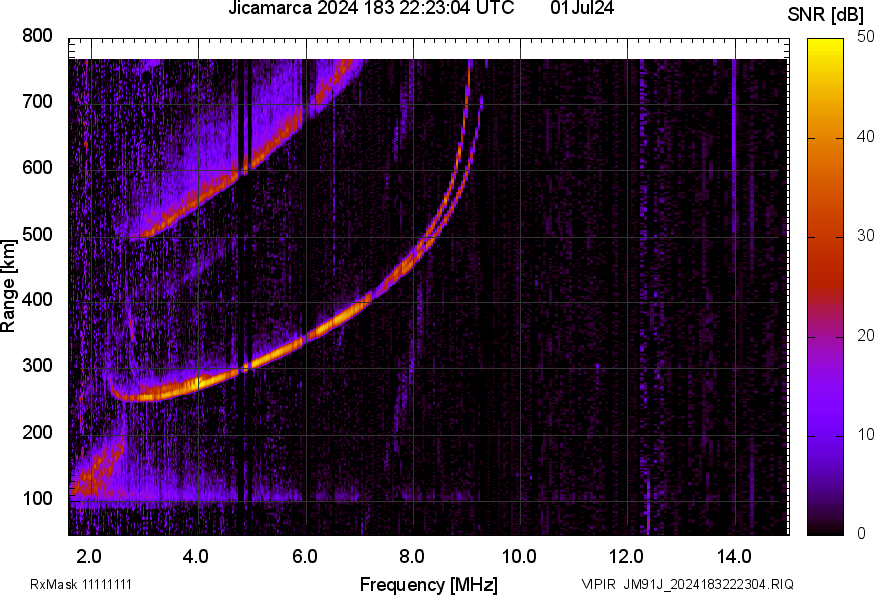The width and height of the screenshot is (874, 595).
Task: Click the colorbar tick label '0'
Action: [x=861, y=534]
